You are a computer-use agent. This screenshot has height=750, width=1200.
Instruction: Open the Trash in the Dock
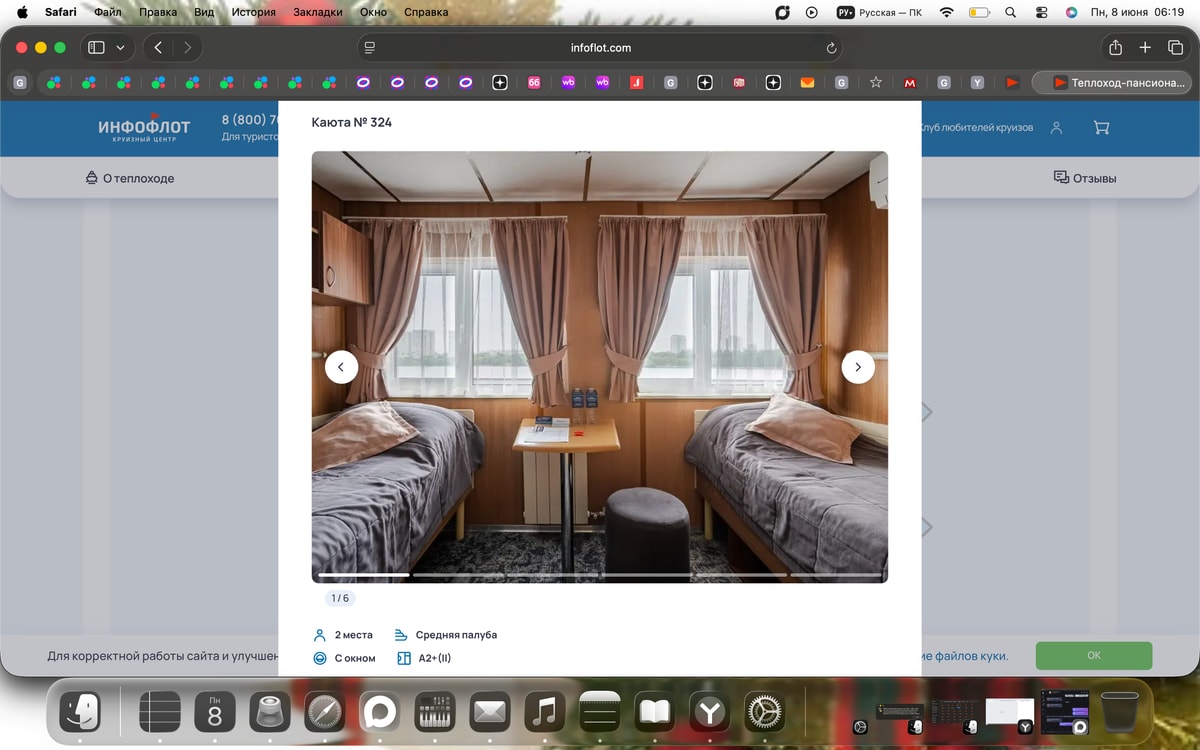coord(1120,712)
